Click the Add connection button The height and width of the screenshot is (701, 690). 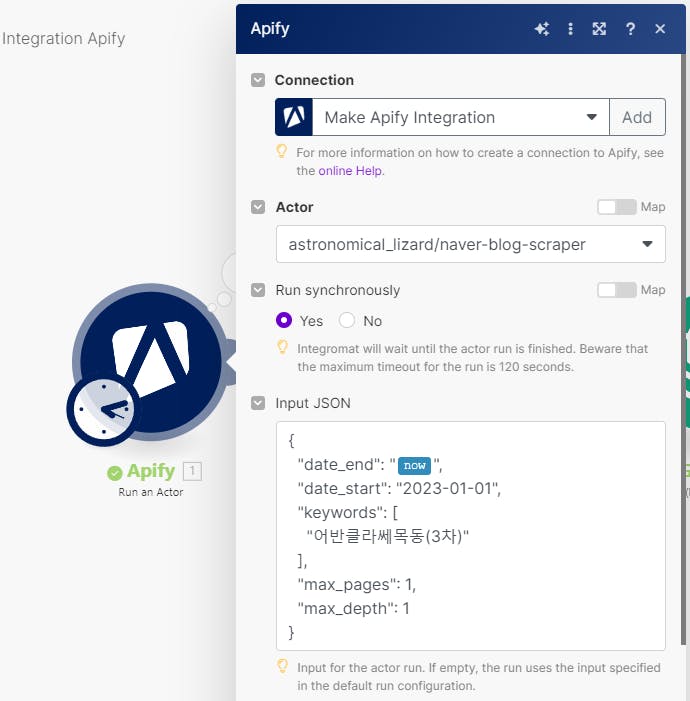tap(637, 117)
